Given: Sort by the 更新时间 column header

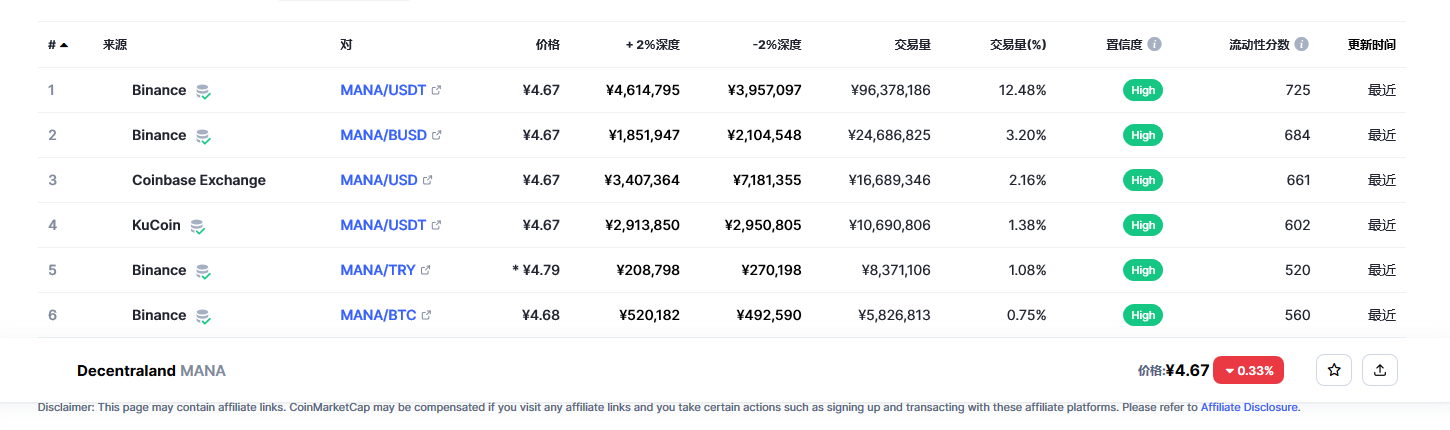Looking at the screenshot, I should 1372,45.
